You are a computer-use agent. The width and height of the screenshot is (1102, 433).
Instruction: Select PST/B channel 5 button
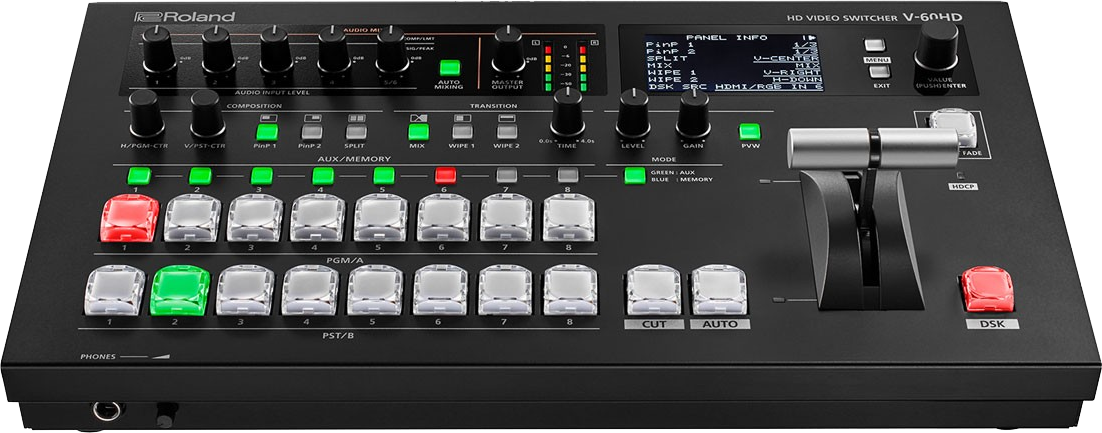click(x=376, y=290)
